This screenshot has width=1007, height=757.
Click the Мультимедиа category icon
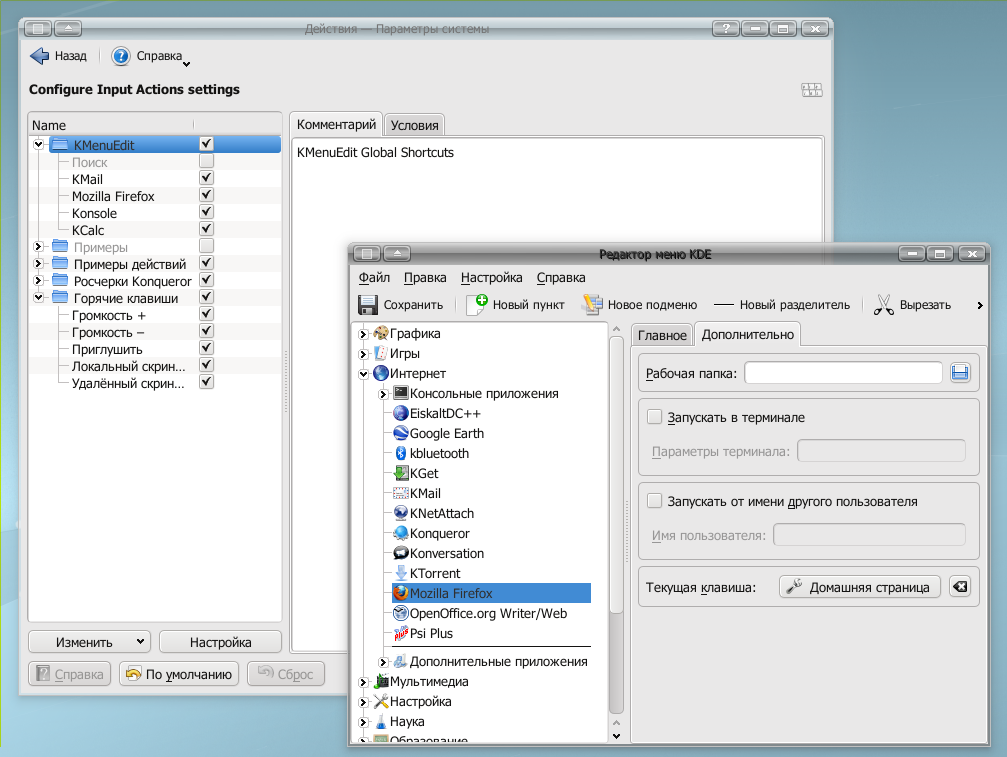pyautogui.click(x=381, y=681)
